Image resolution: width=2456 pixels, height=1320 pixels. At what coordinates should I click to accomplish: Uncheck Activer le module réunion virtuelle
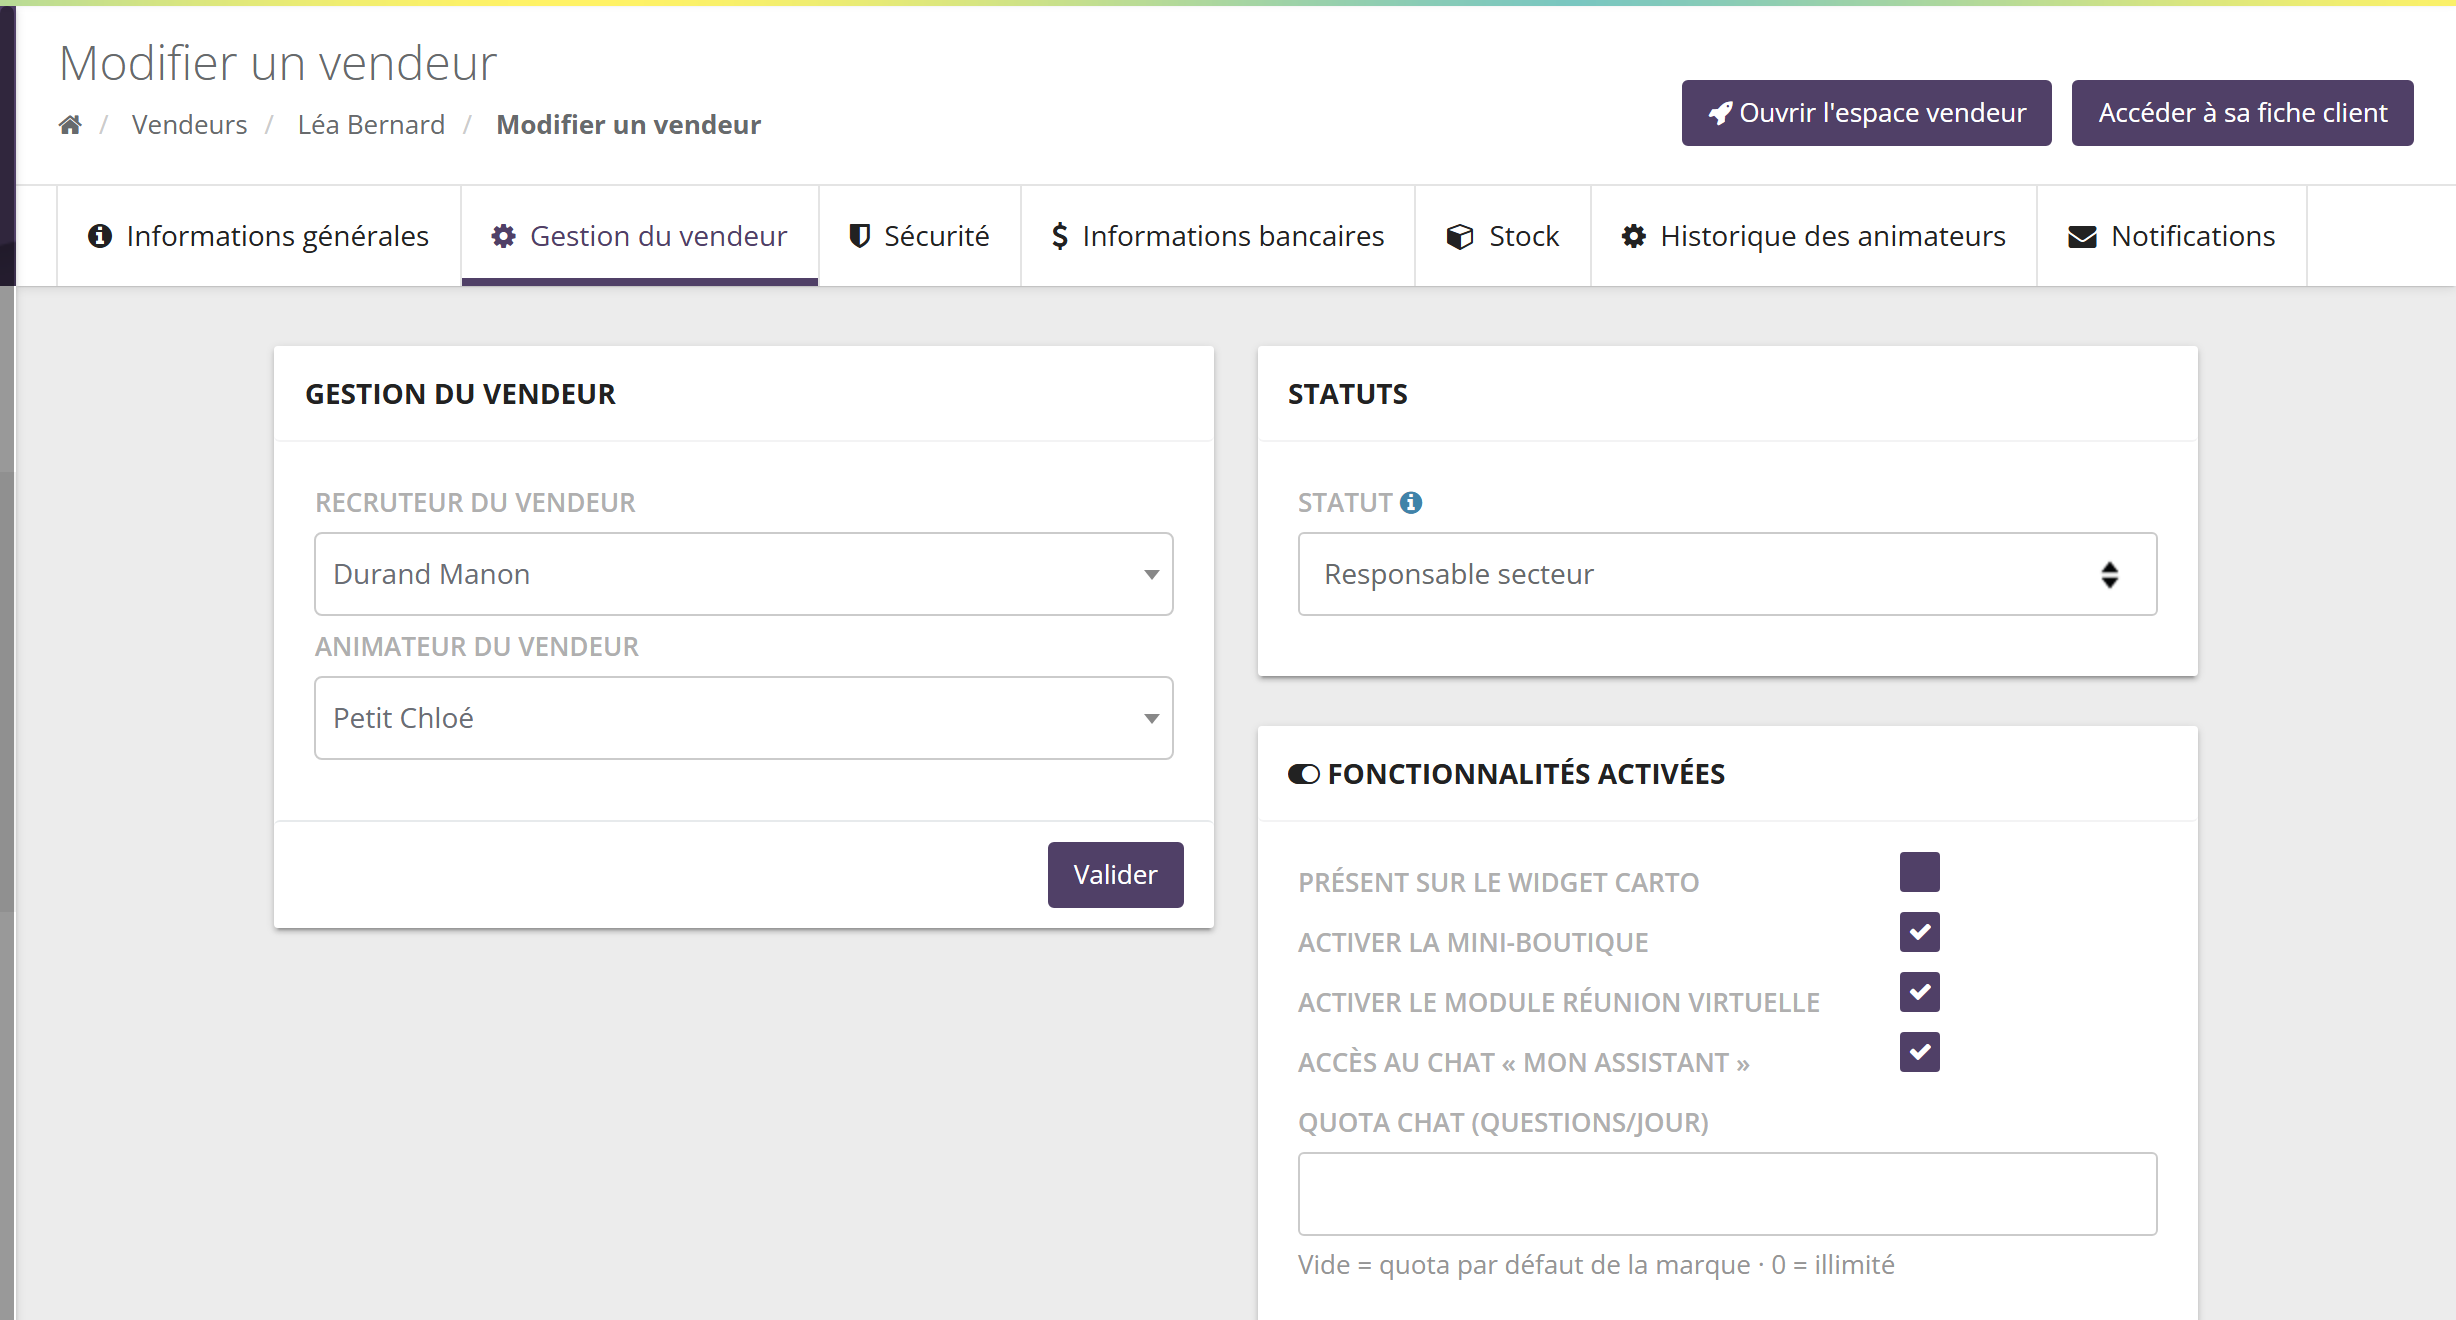1920,992
